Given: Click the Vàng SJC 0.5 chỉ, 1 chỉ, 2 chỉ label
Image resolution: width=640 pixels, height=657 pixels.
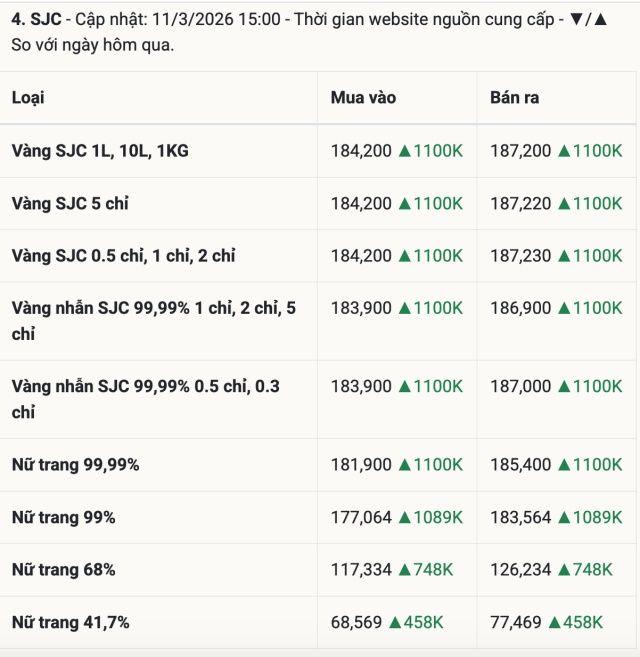Looking at the screenshot, I should point(123,256).
